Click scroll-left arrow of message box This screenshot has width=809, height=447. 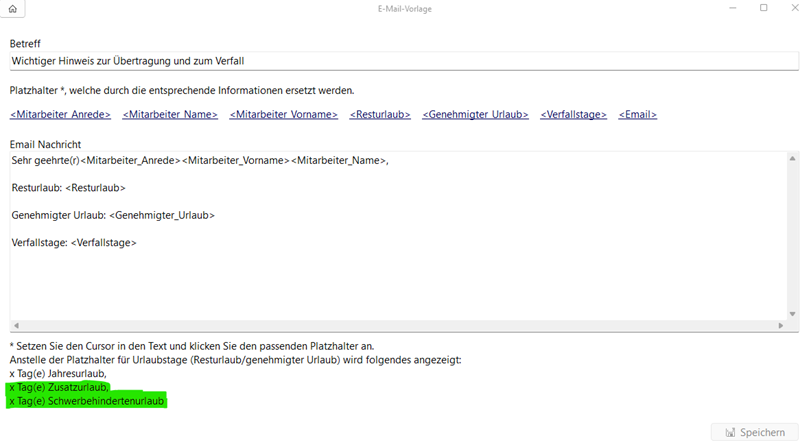[x=16, y=326]
